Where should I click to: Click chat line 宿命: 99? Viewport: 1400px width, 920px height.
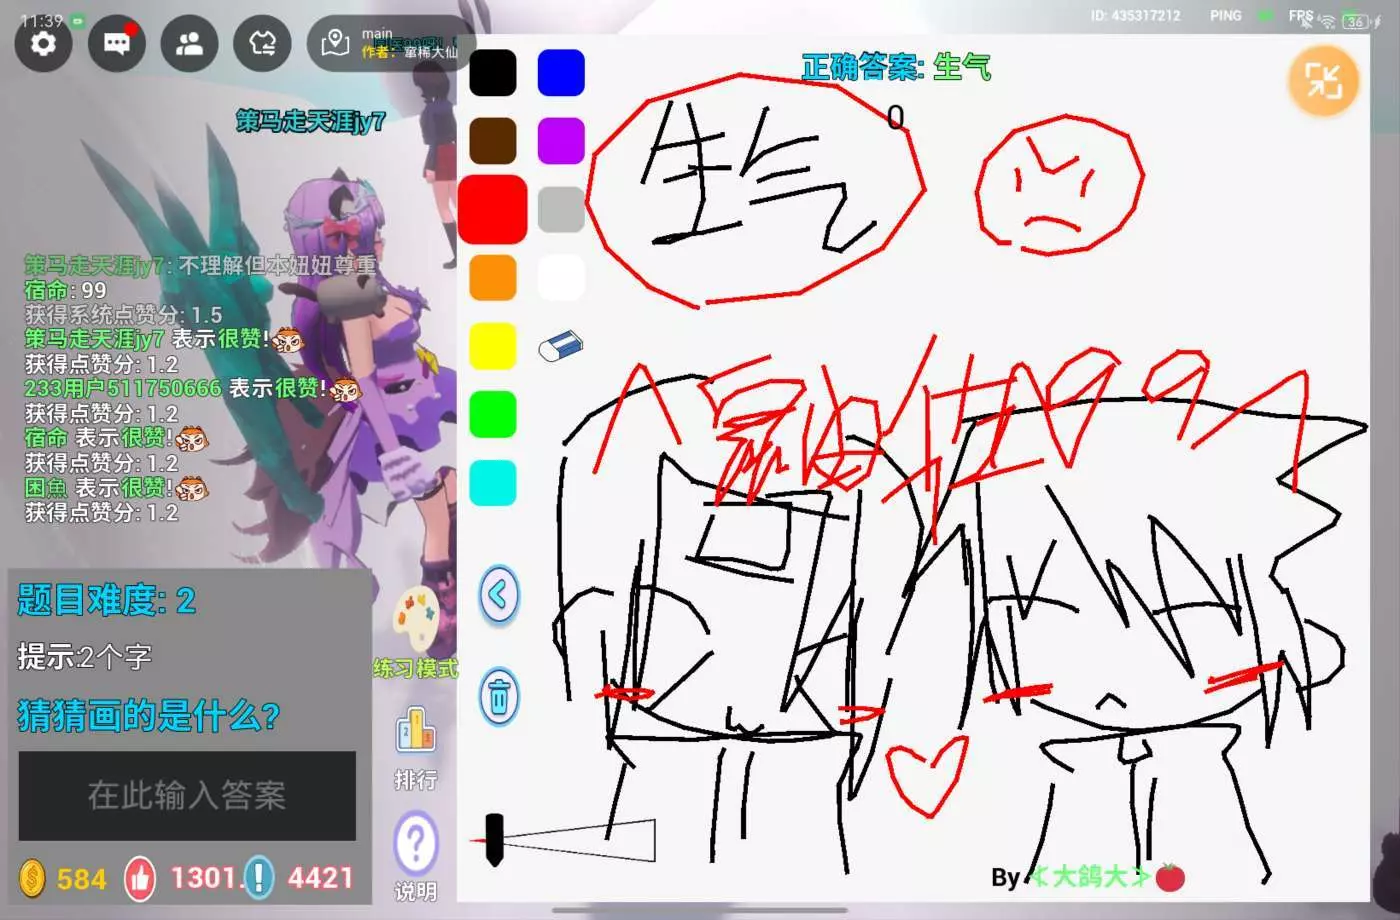[x=66, y=290]
